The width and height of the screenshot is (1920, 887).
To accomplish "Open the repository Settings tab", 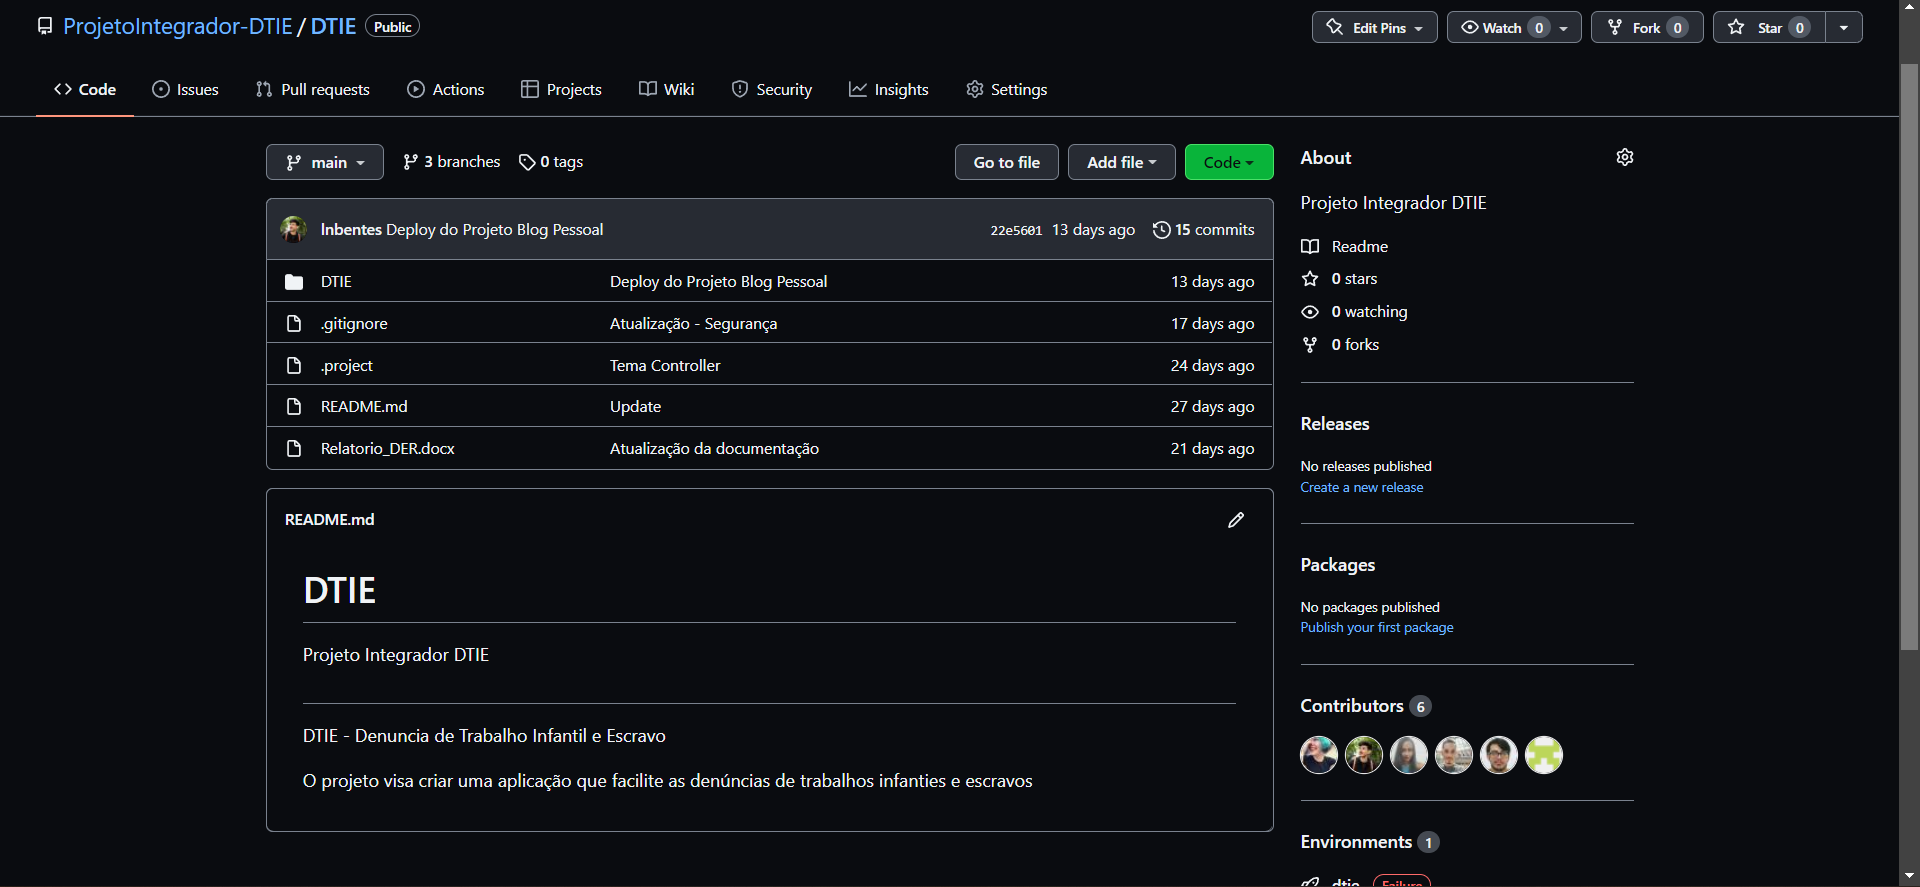I will coord(1007,89).
